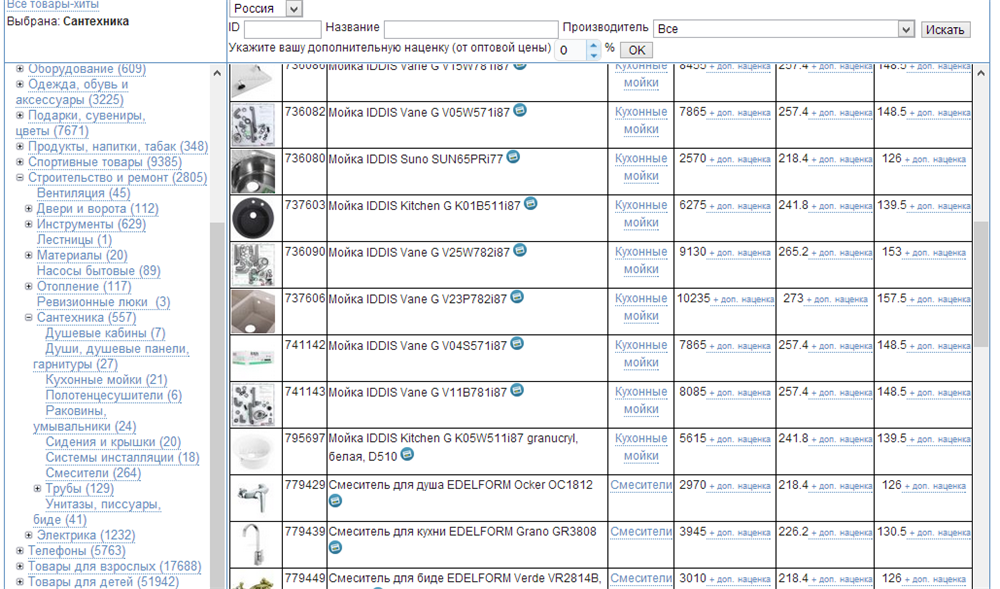This screenshot has height=589, width=1000.
Task: Increase markup percent with spinner up arrow
Action: pos(594,45)
